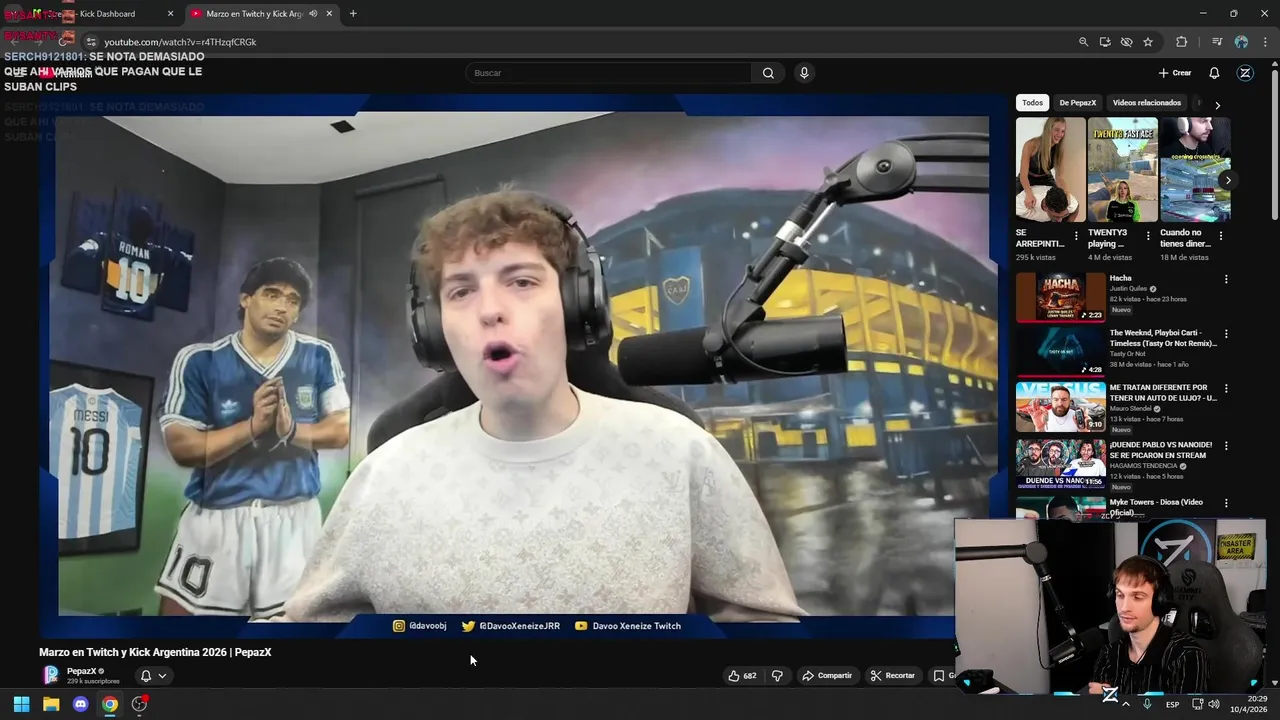Advance the Shorts shelf with next arrow
1280x720 pixels.
point(1227,180)
